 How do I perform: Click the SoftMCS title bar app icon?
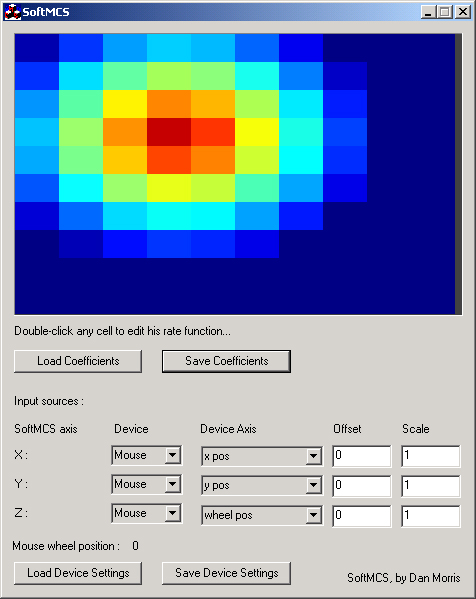coord(12,12)
